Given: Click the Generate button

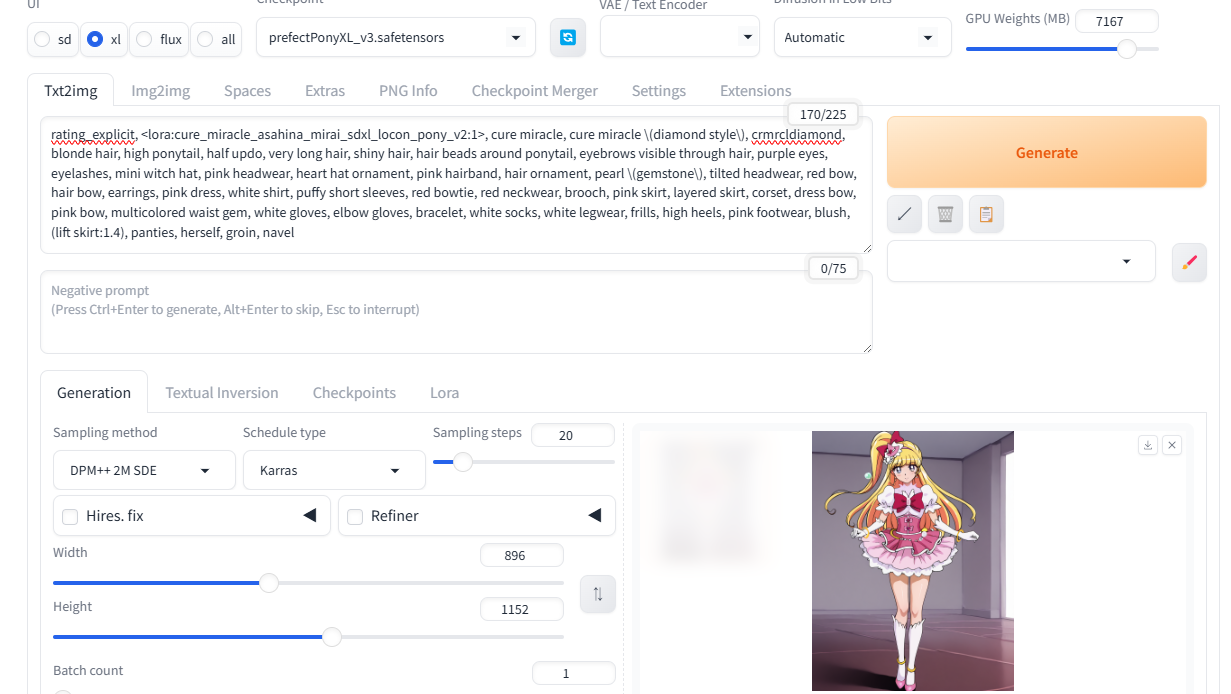Looking at the screenshot, I should point(1047,153).
